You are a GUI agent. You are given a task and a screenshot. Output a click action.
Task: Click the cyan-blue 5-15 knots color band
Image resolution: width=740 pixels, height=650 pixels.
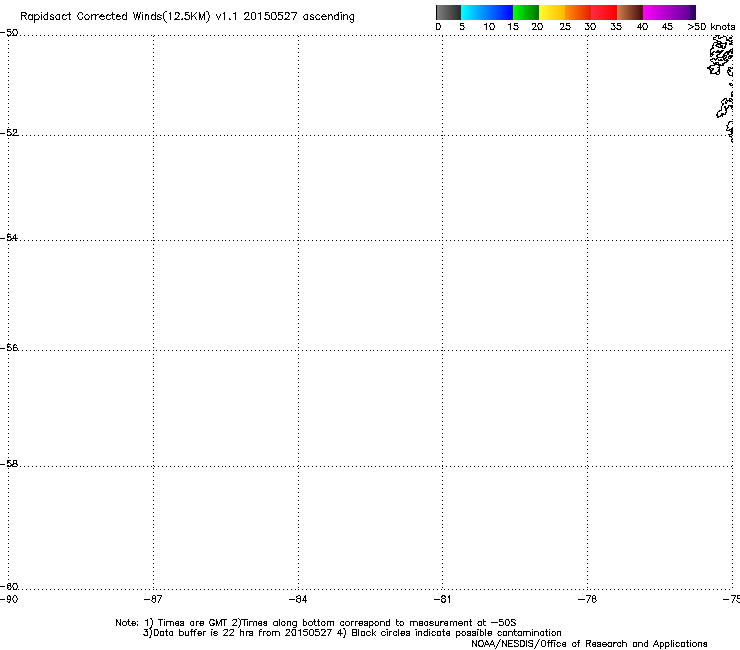coord(487,12)
